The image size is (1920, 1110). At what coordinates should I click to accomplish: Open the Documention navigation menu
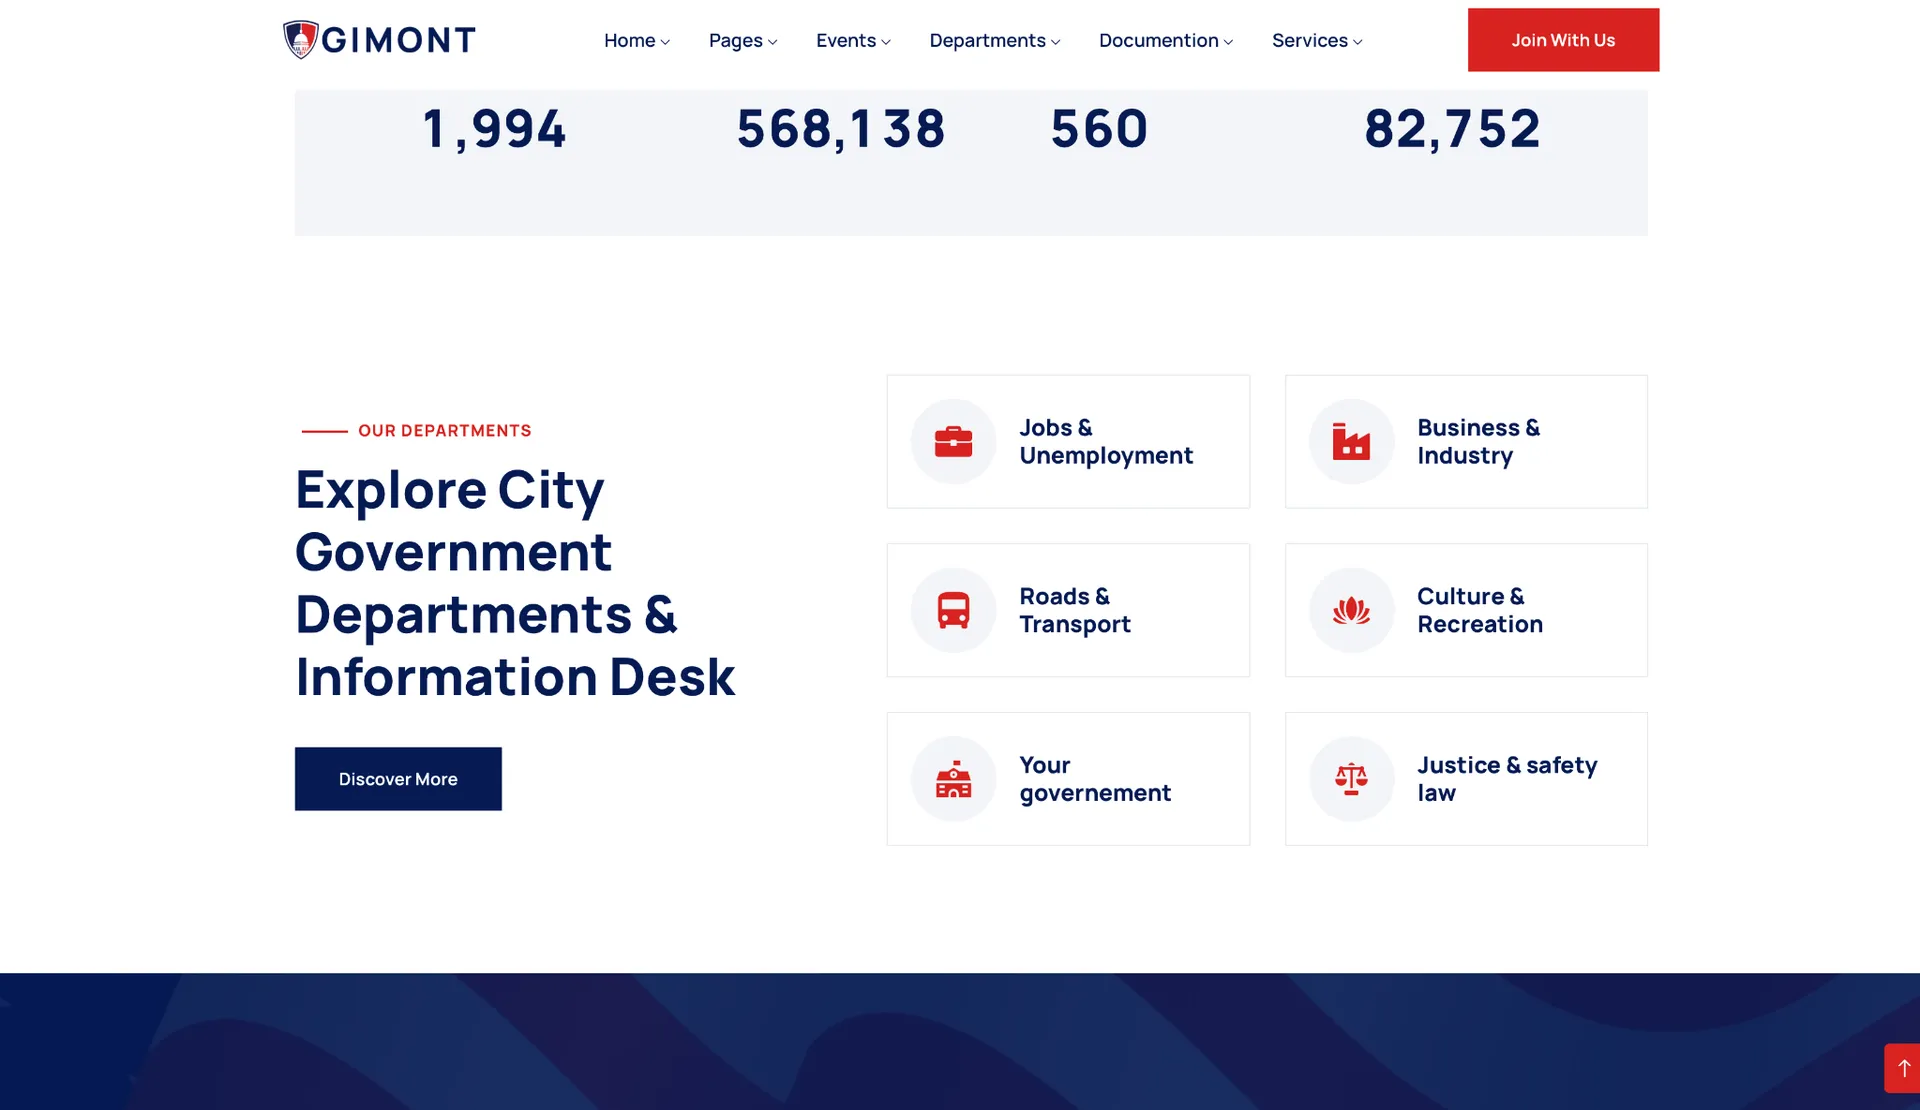pyautogui.click(x=1165, y=41)
